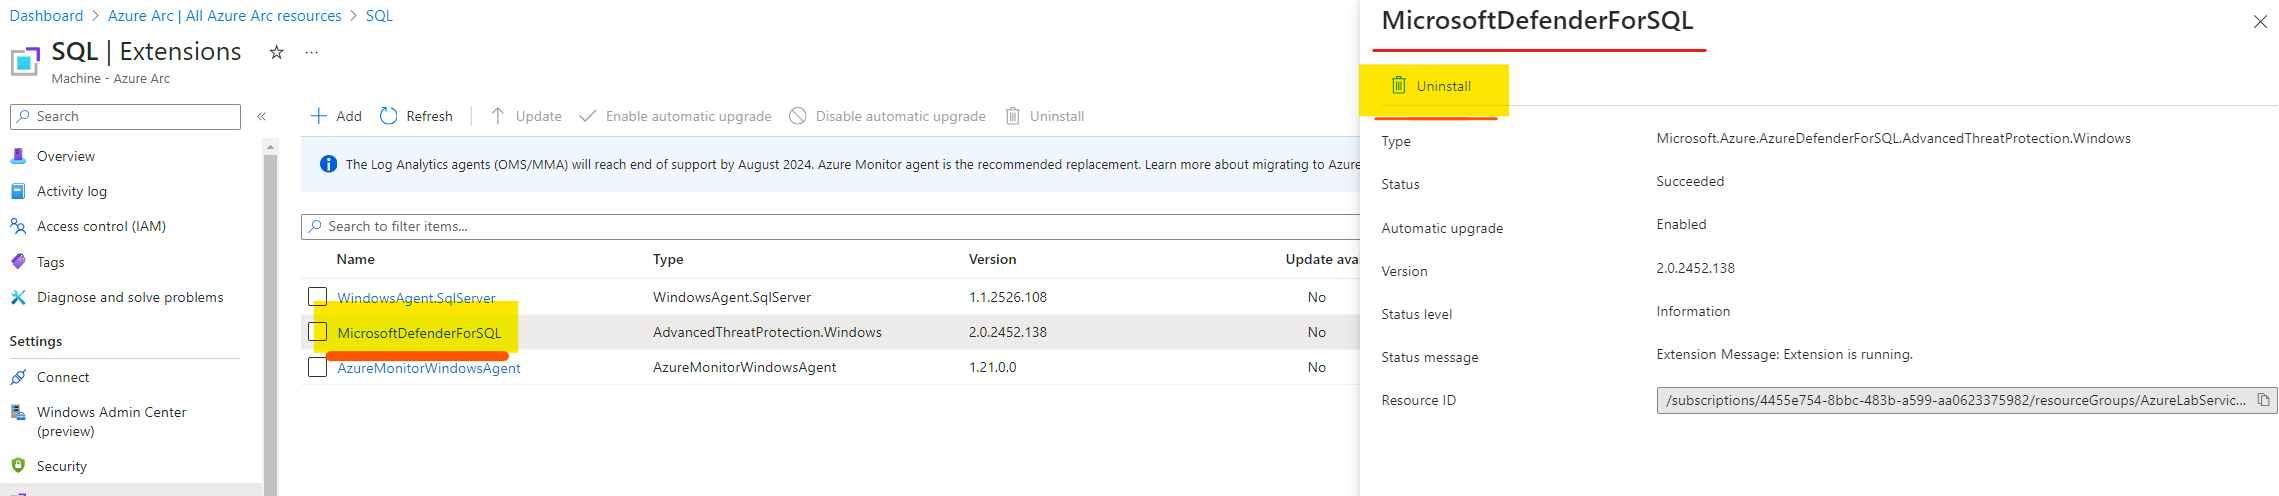Click the Connect plug icon
2279x496 pixels.
pos(18,377)
